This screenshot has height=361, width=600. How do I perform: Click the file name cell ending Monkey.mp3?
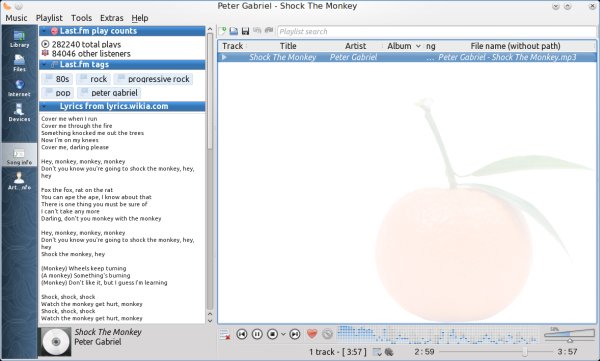point(507,57)
